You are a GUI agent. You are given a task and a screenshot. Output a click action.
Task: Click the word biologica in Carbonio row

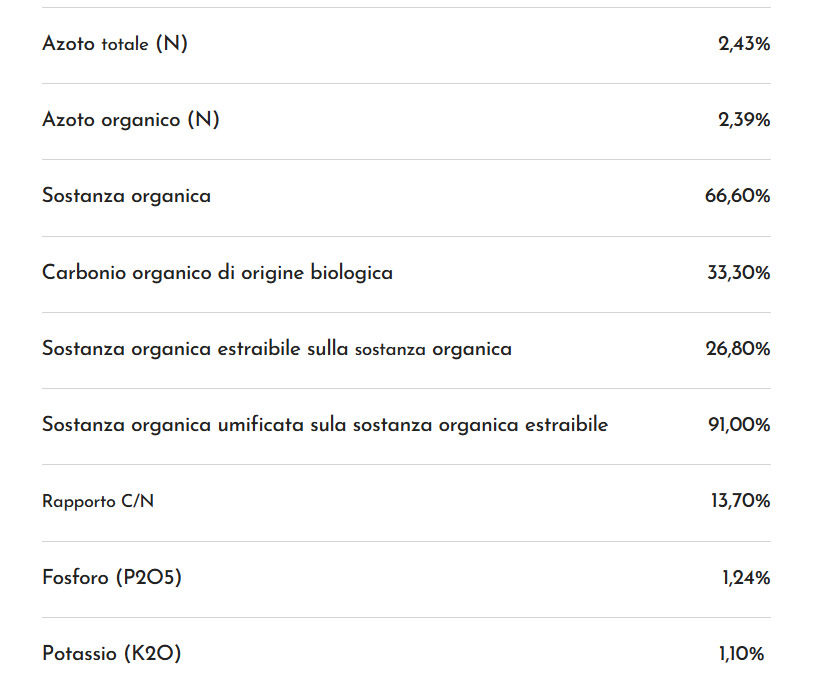coord(351,273)
